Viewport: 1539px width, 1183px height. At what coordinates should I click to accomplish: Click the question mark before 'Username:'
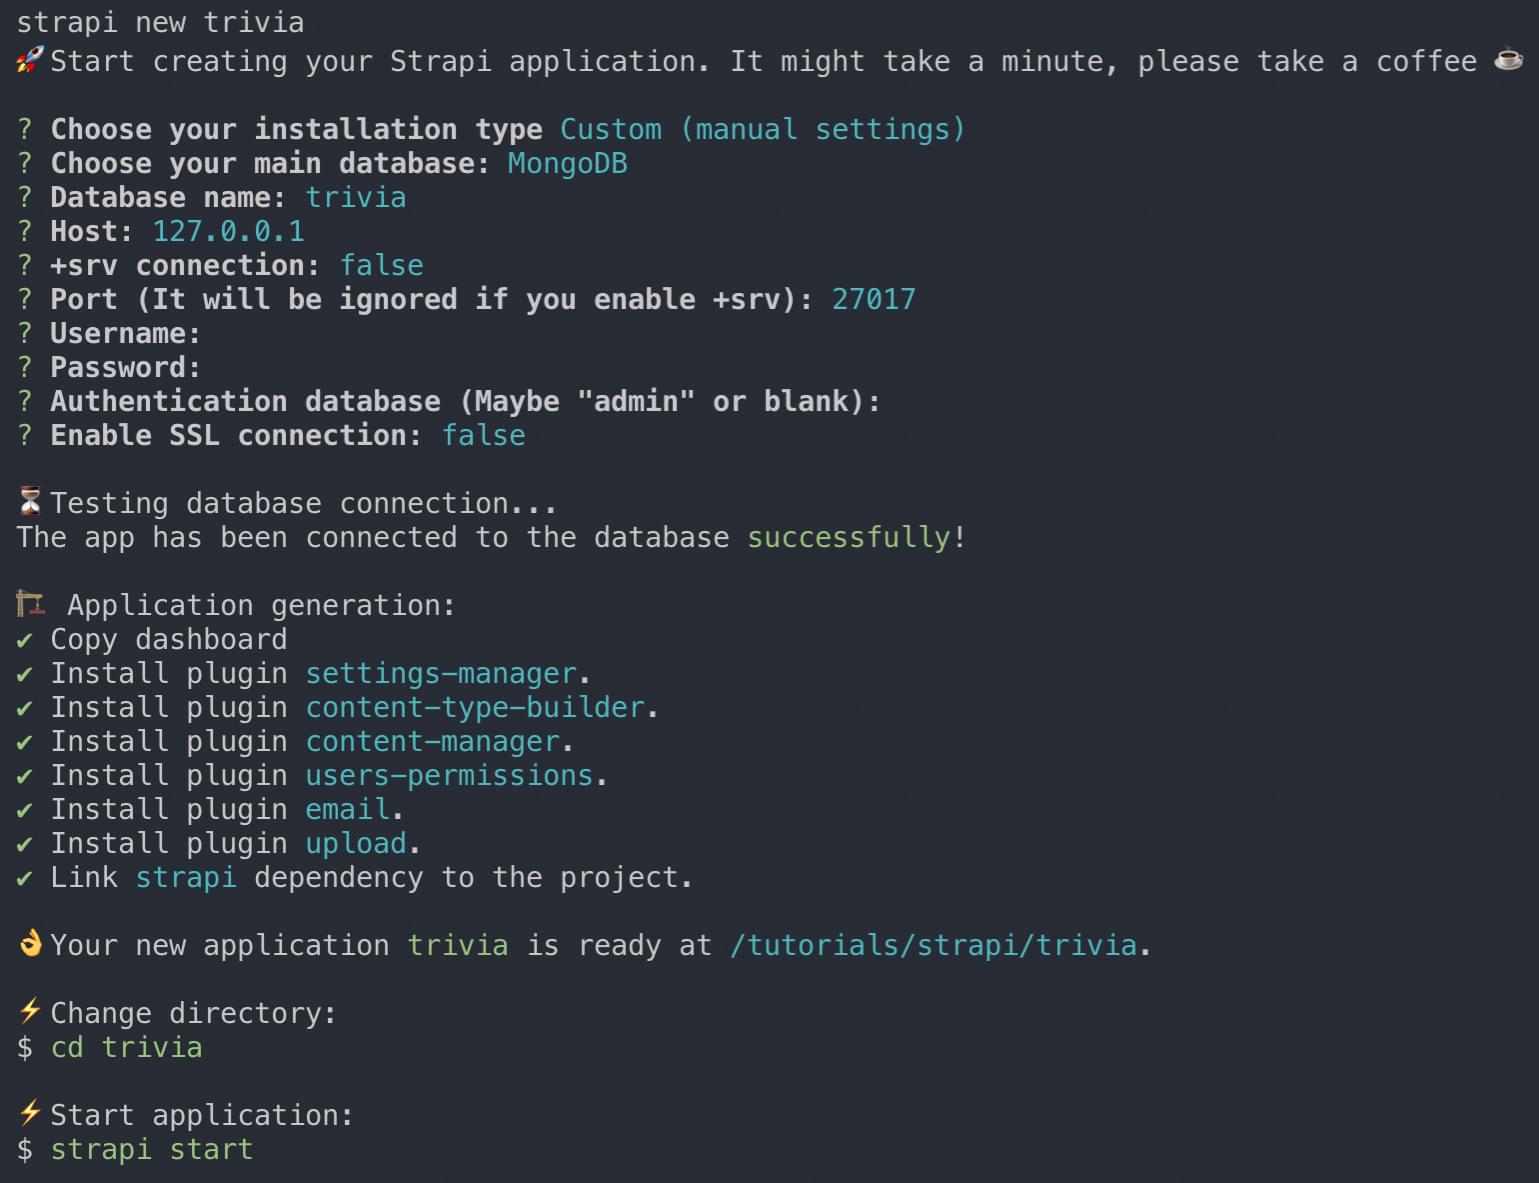click(25, 333)
